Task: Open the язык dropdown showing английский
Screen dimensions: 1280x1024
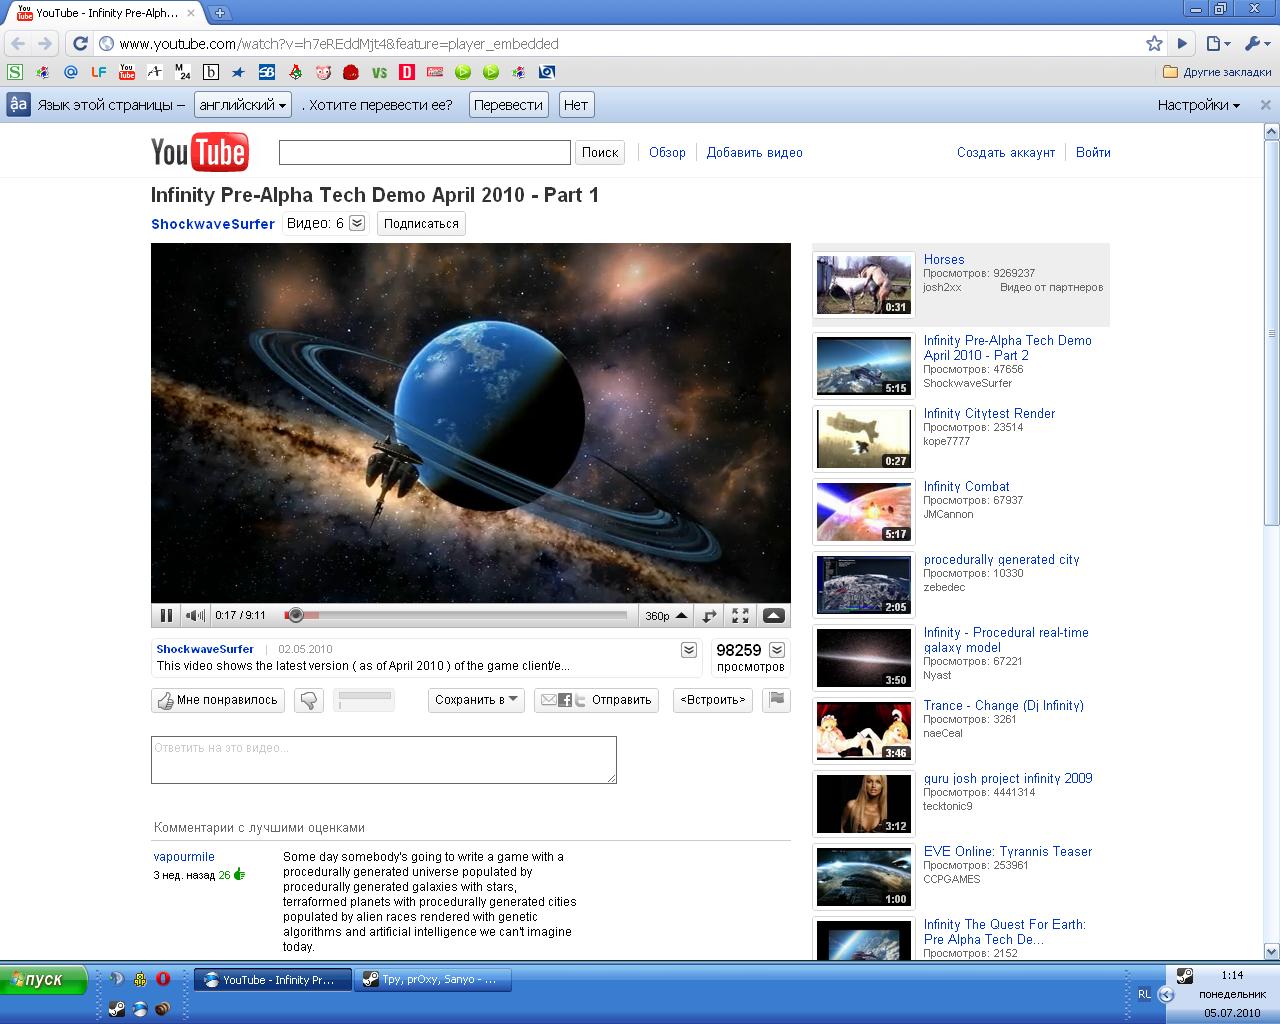Action: tap(244, 105)
